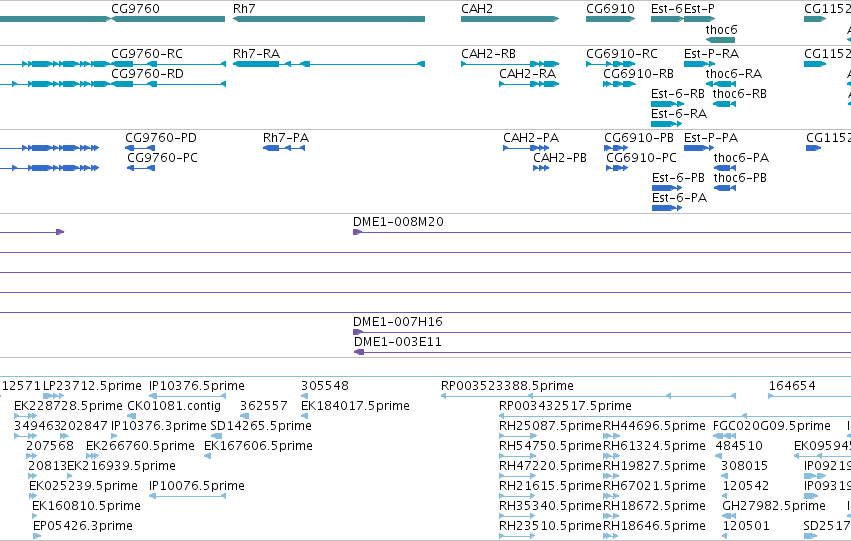The height and width of the screenshot is (541, 851).
Task: Open the Est-P-PA protein label
Action: (711, 138)
